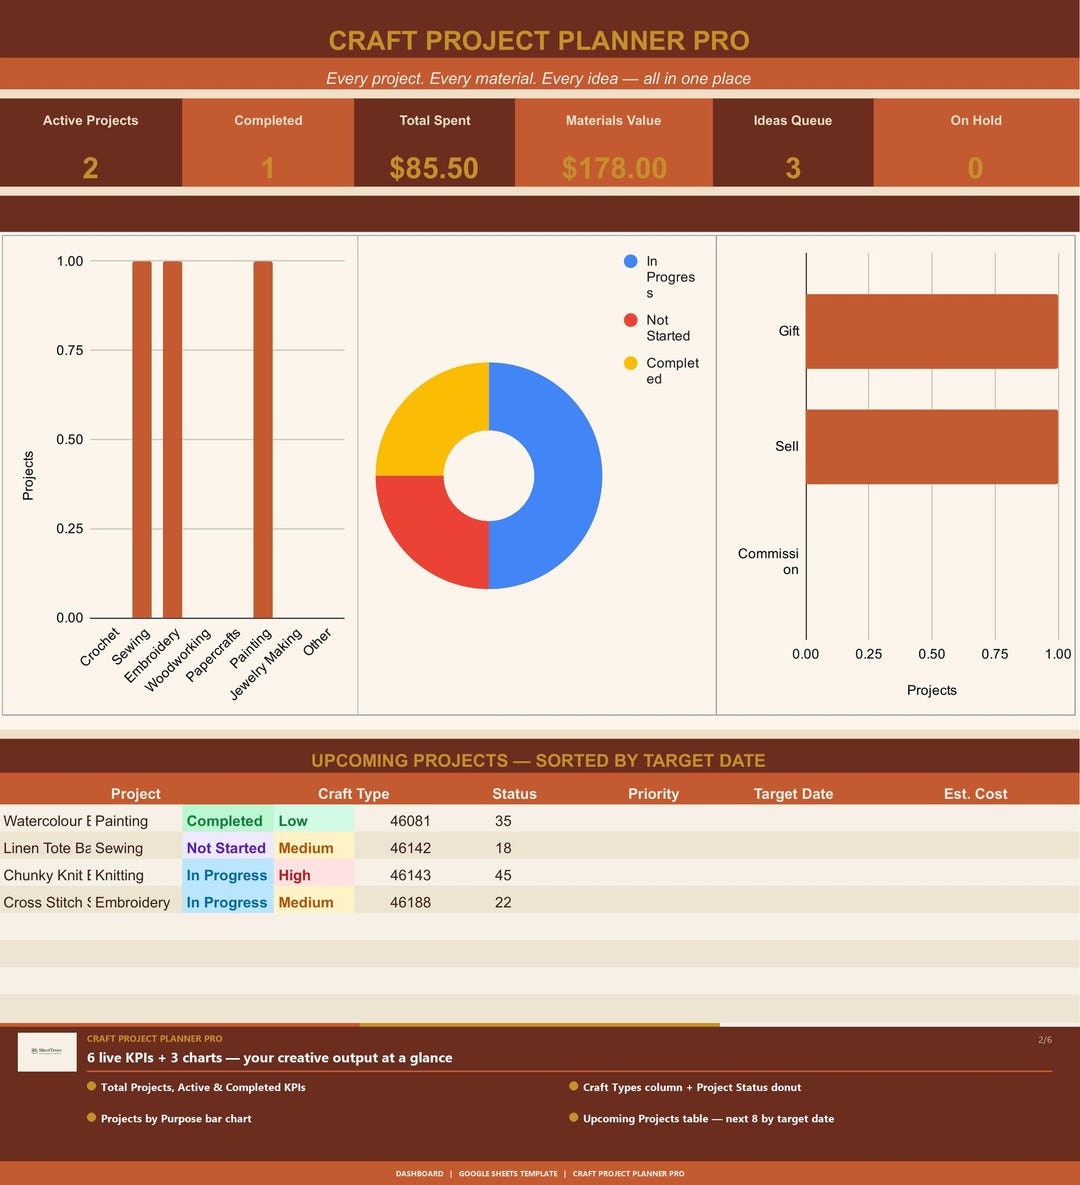Click the Upcoming Projects section header
Screen dimensions: 1080x1185
538,760
